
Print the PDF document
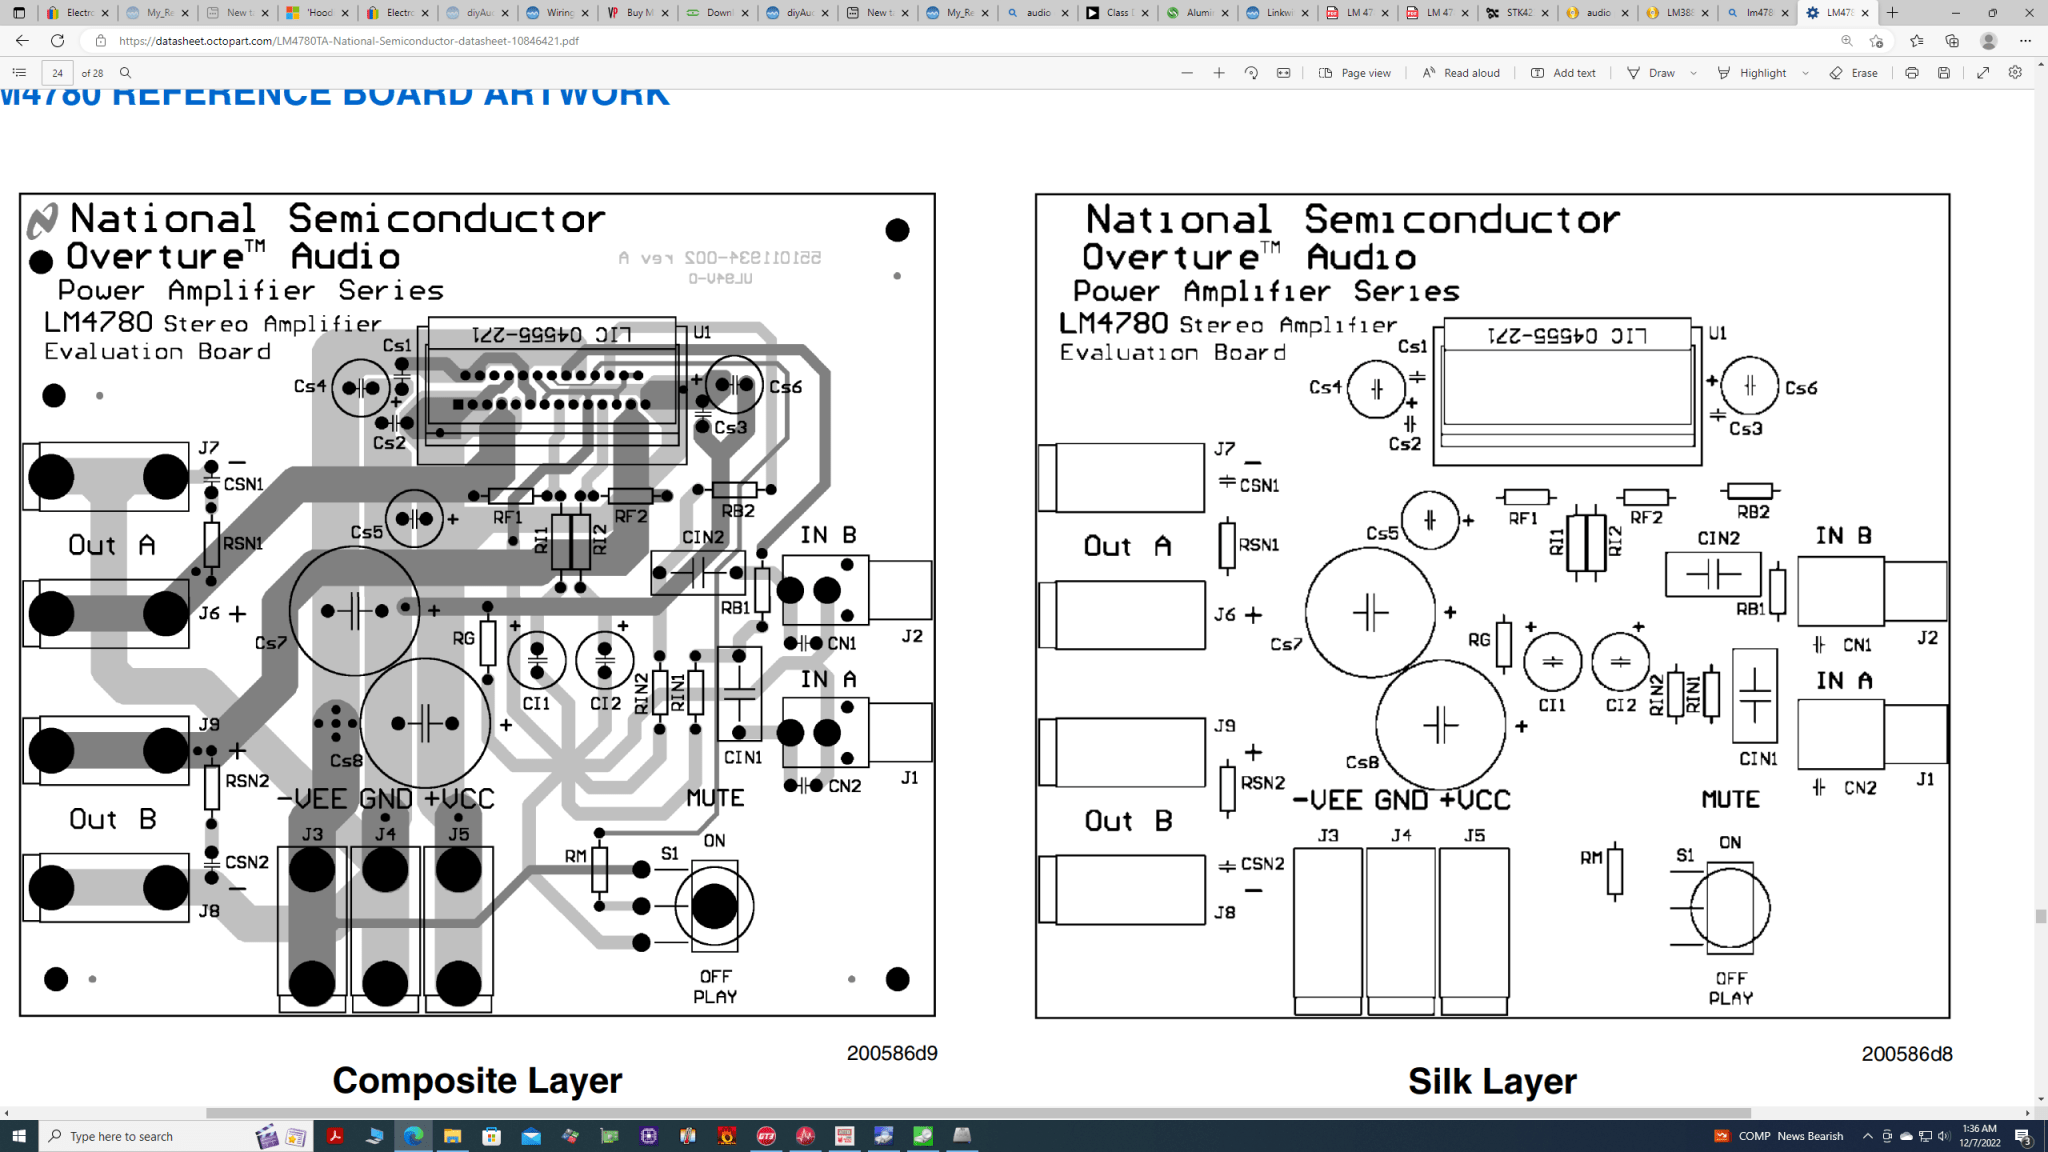pyautogui.click(x=1912, y=73)
